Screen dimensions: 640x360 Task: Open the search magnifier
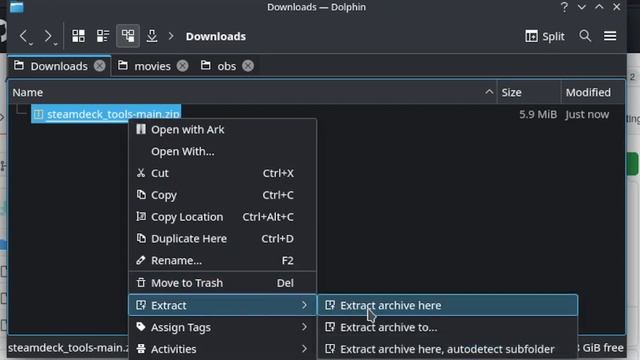tap(585, 36)
